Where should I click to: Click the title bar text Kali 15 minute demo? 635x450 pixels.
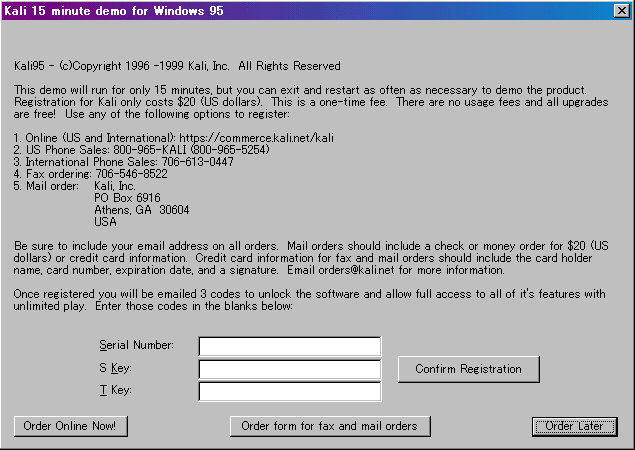pyautogui.click(x=113, y=11)
